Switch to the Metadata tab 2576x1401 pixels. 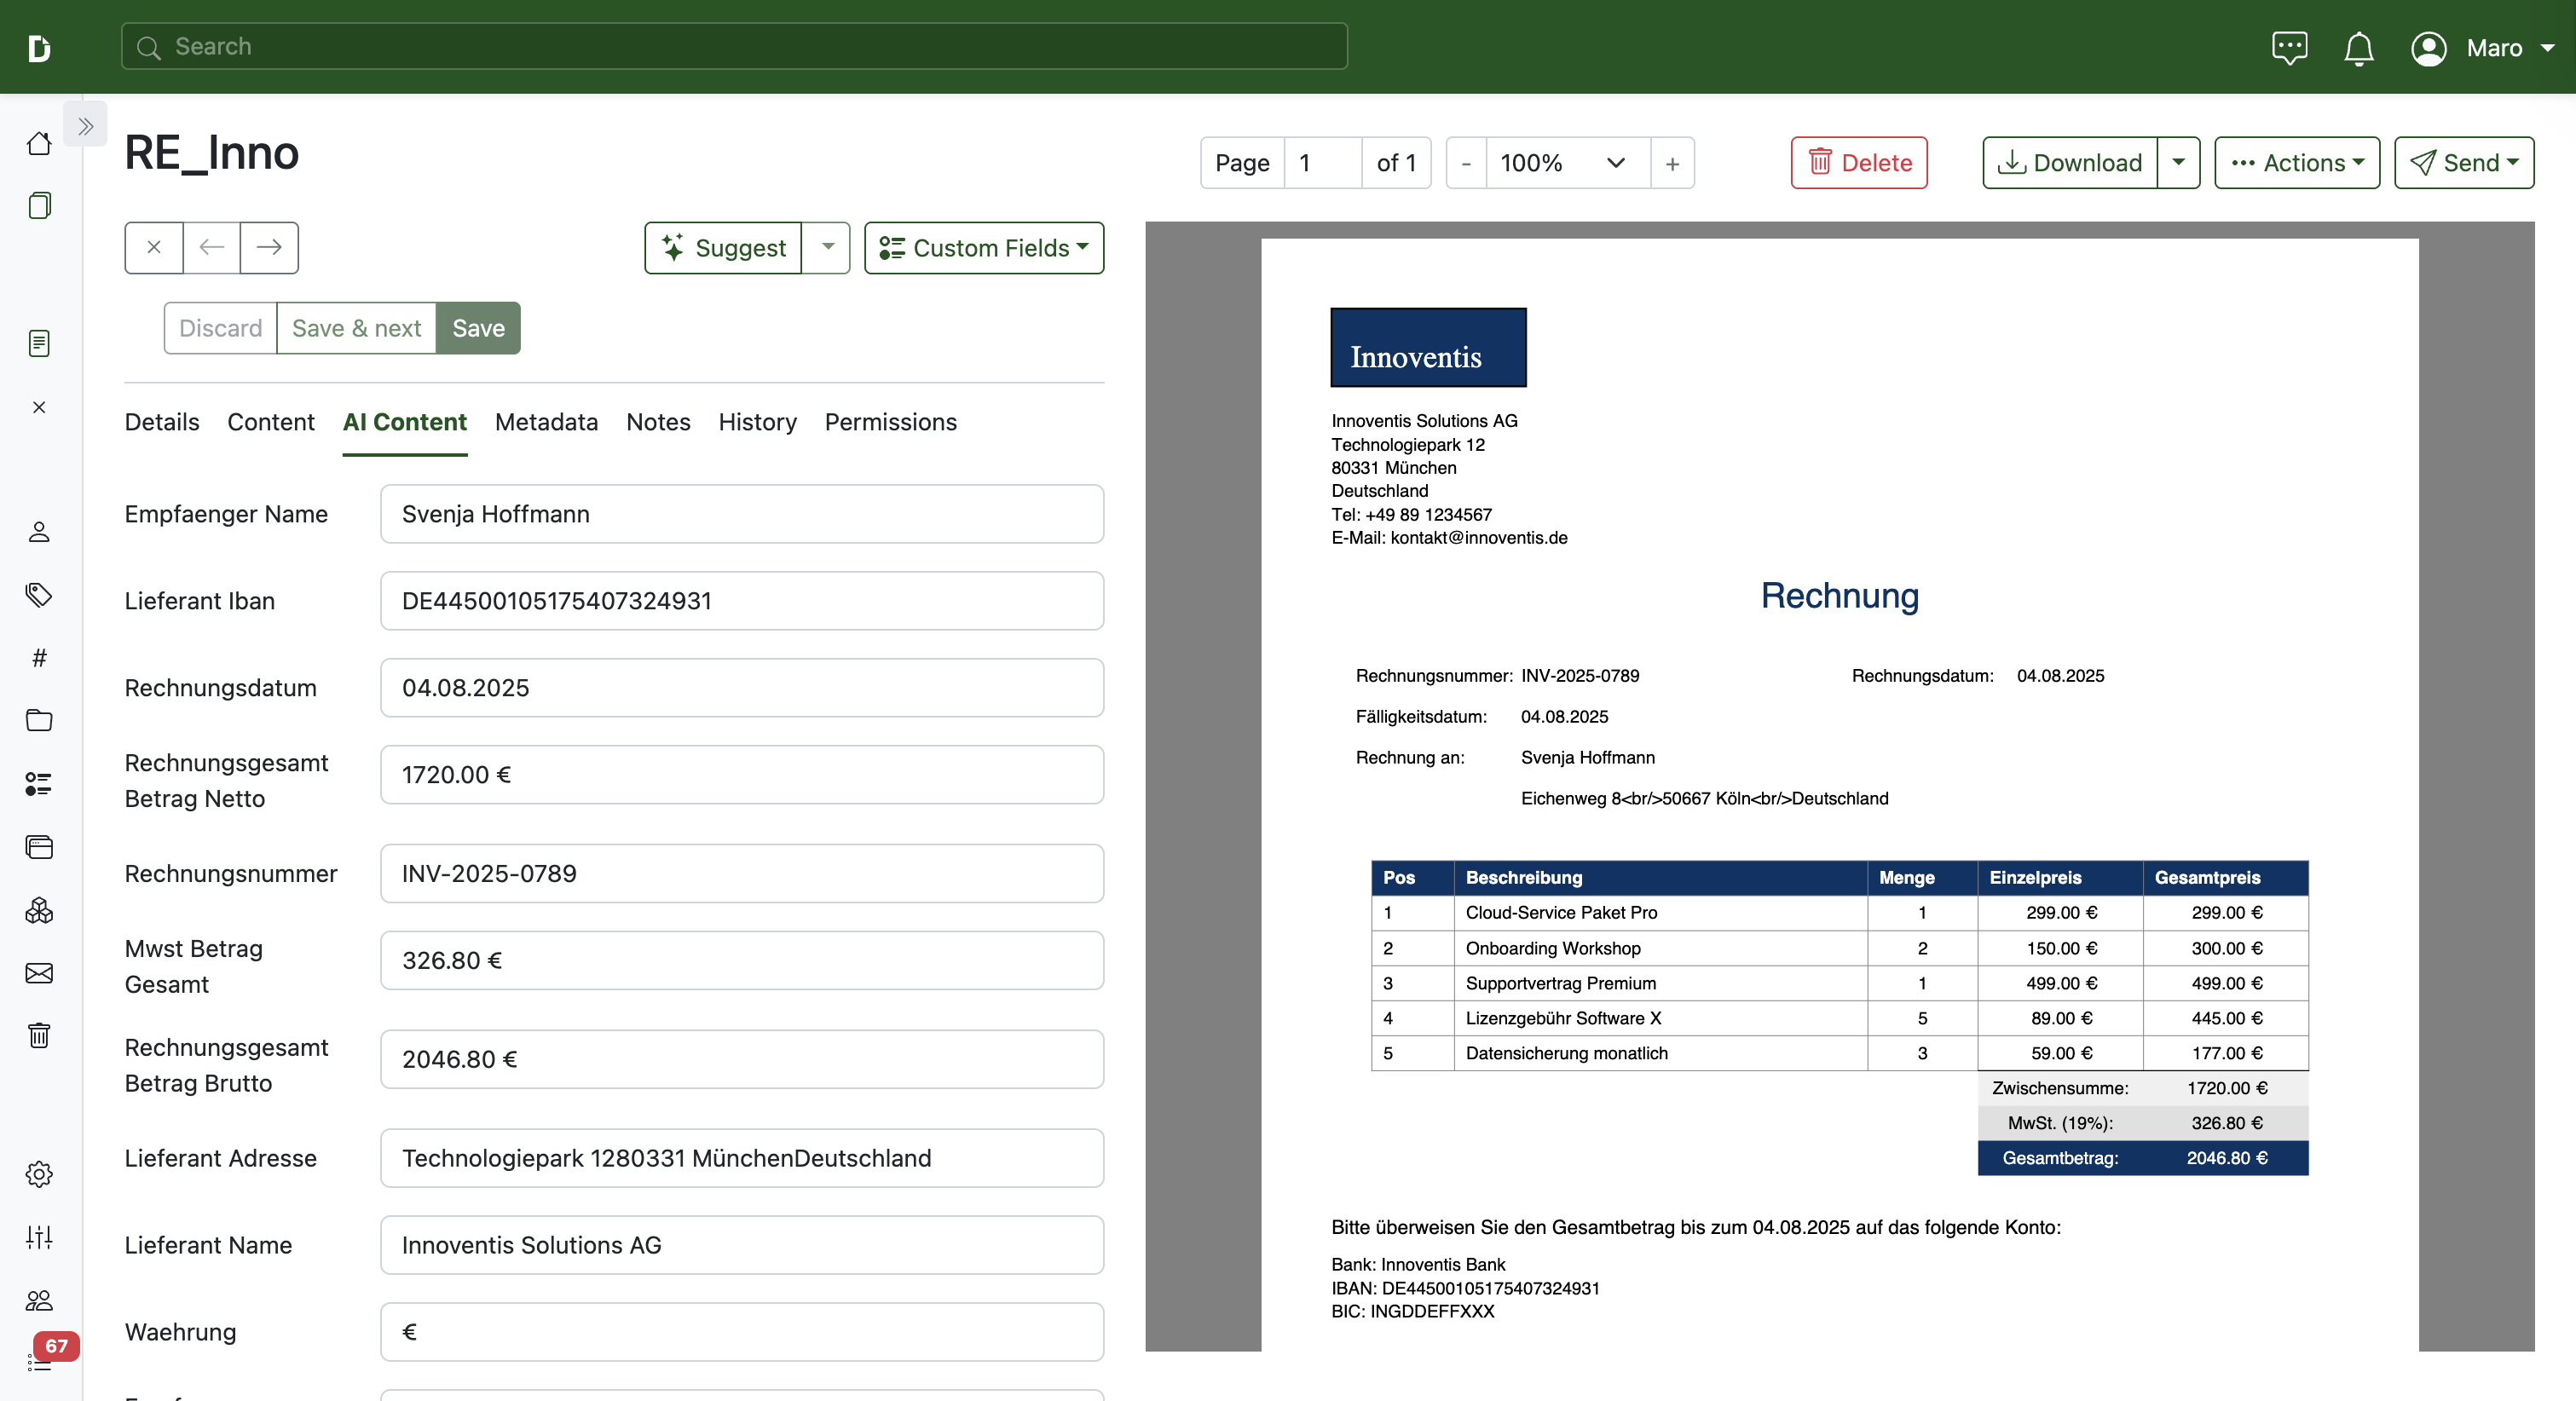pyautogui.click(x=546, y=422)
